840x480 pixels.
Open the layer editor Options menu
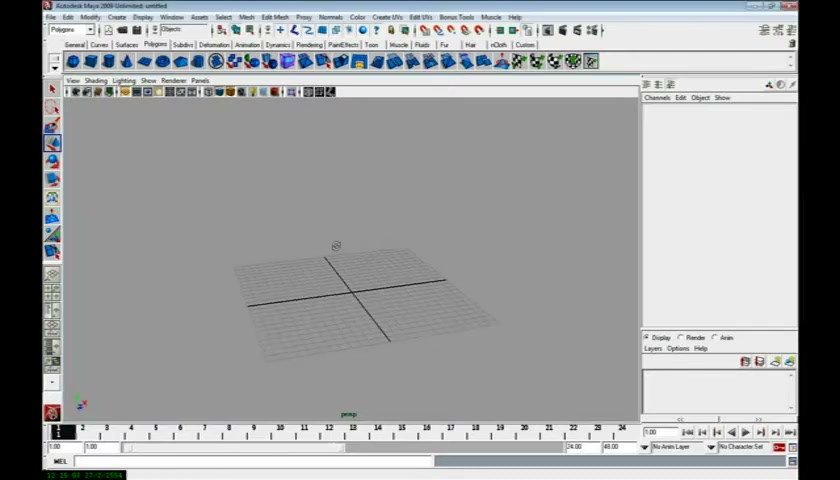point(678,349)
